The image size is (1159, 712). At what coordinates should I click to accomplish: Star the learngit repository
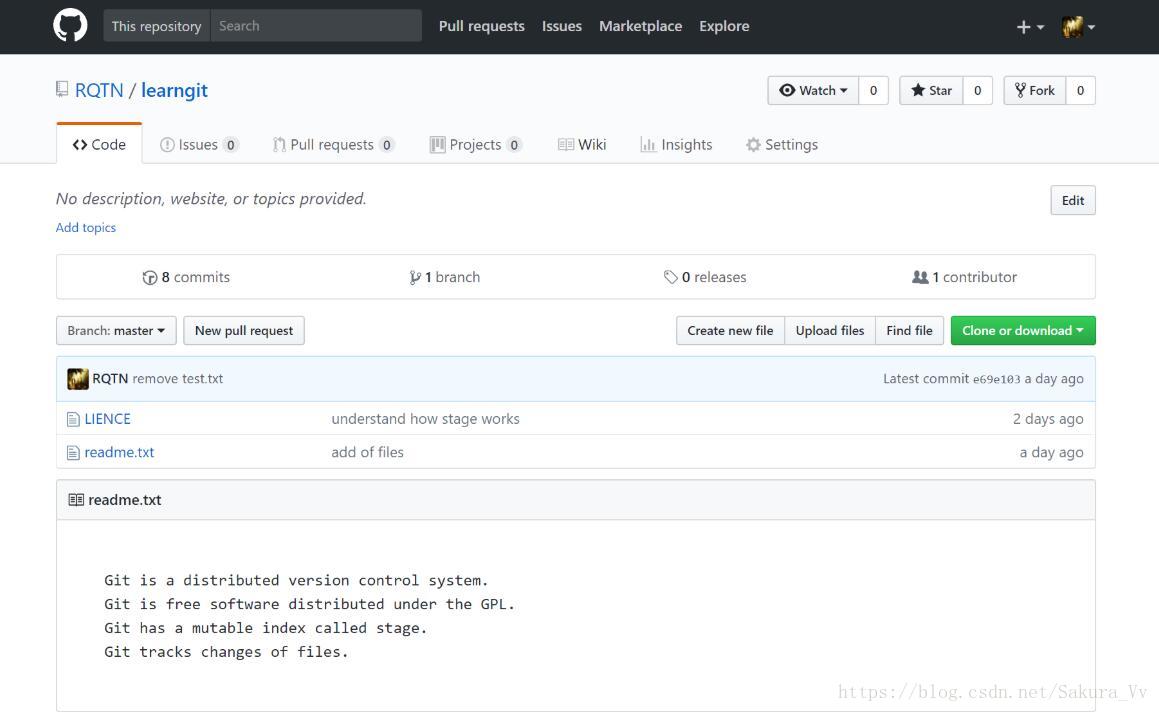click(x=931, y=90)
